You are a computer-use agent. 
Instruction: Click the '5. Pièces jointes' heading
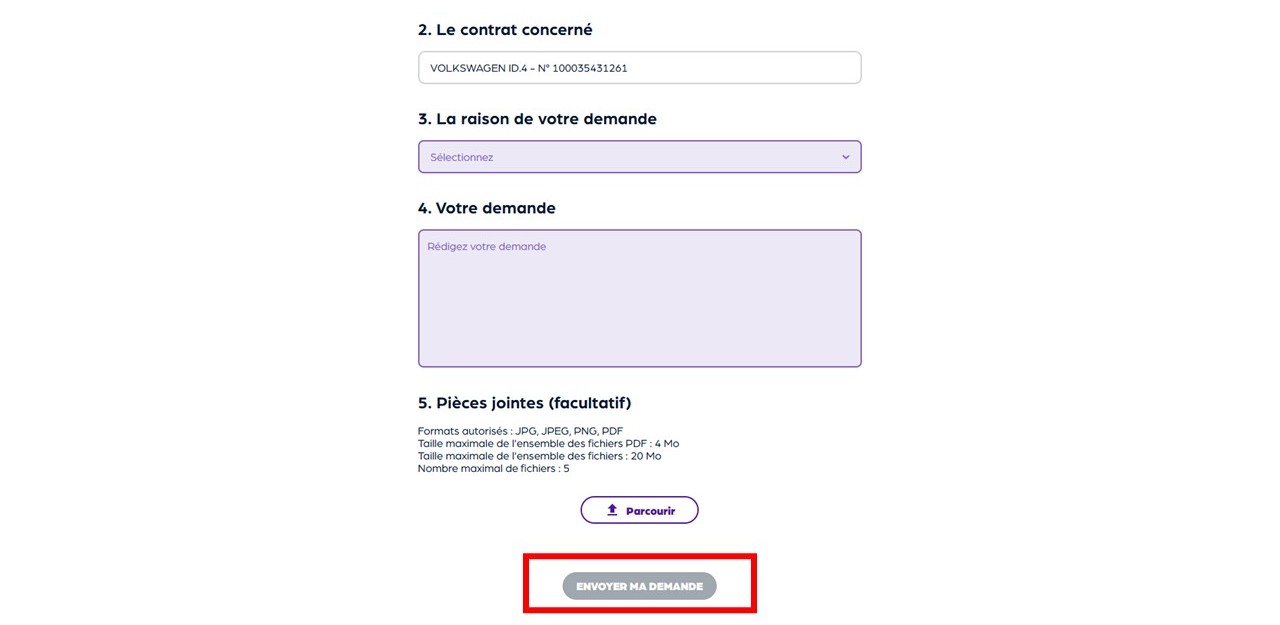(481, 403)
